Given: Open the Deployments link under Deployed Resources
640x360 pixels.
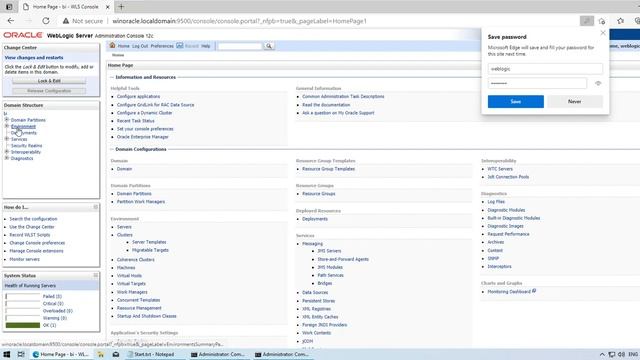Looking at the screenshot, I should pyautogui.click(x=315, y=219).
